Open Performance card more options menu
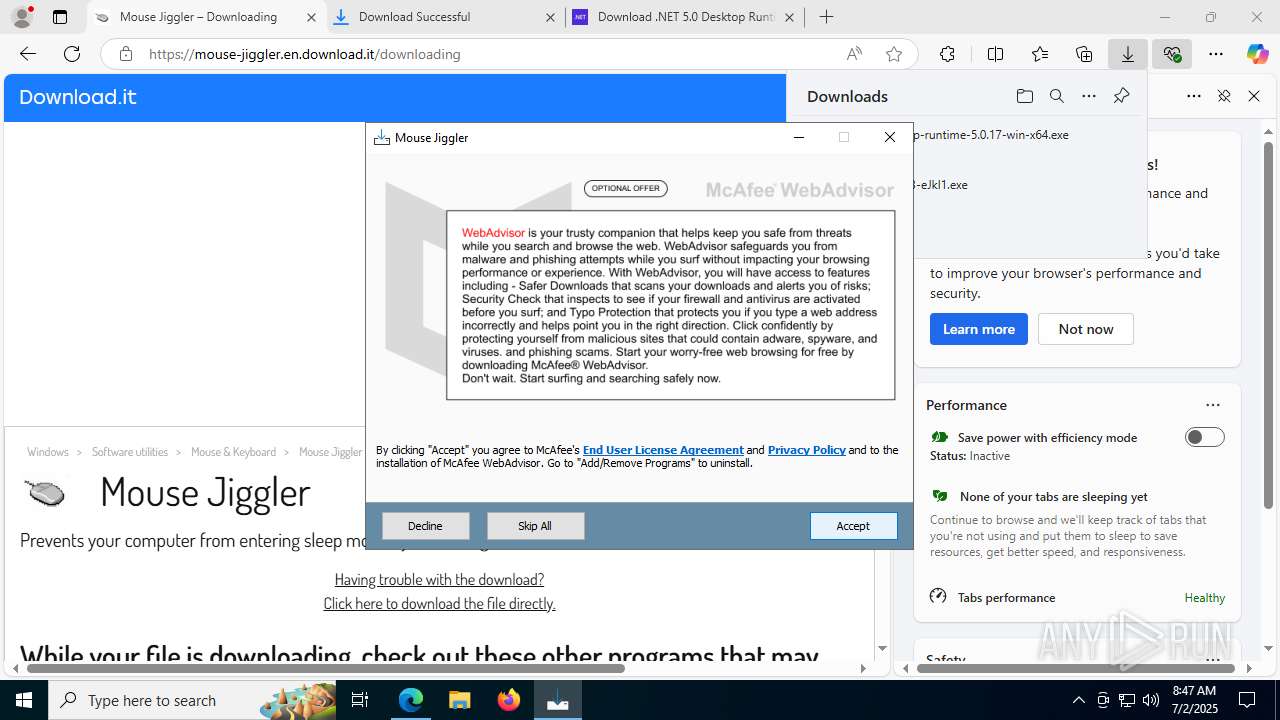 (1213, 405)
